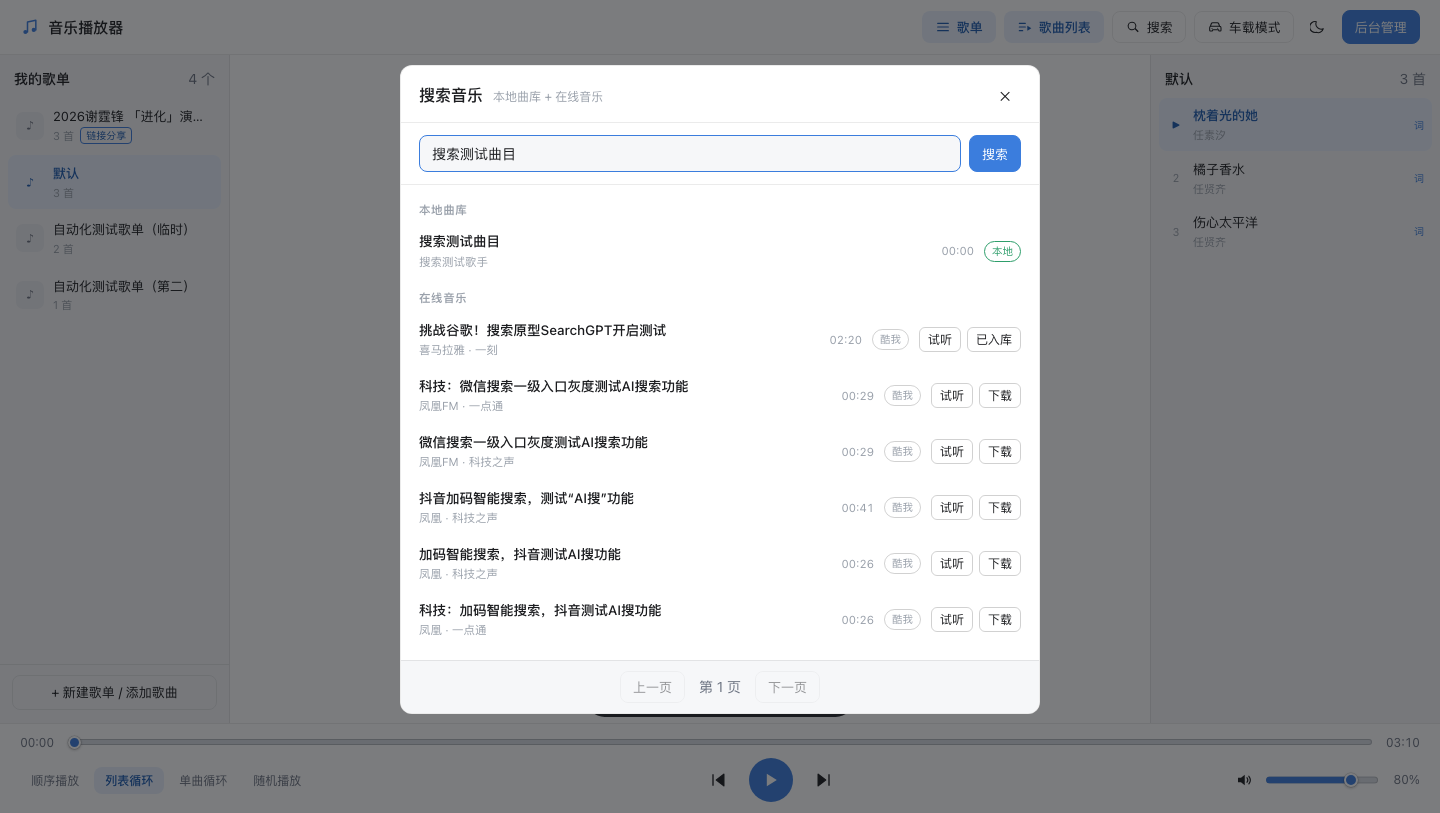The height and width of the screenshot is (813, 1440).
Task: Skip to previous track
Action: point(718,780)
